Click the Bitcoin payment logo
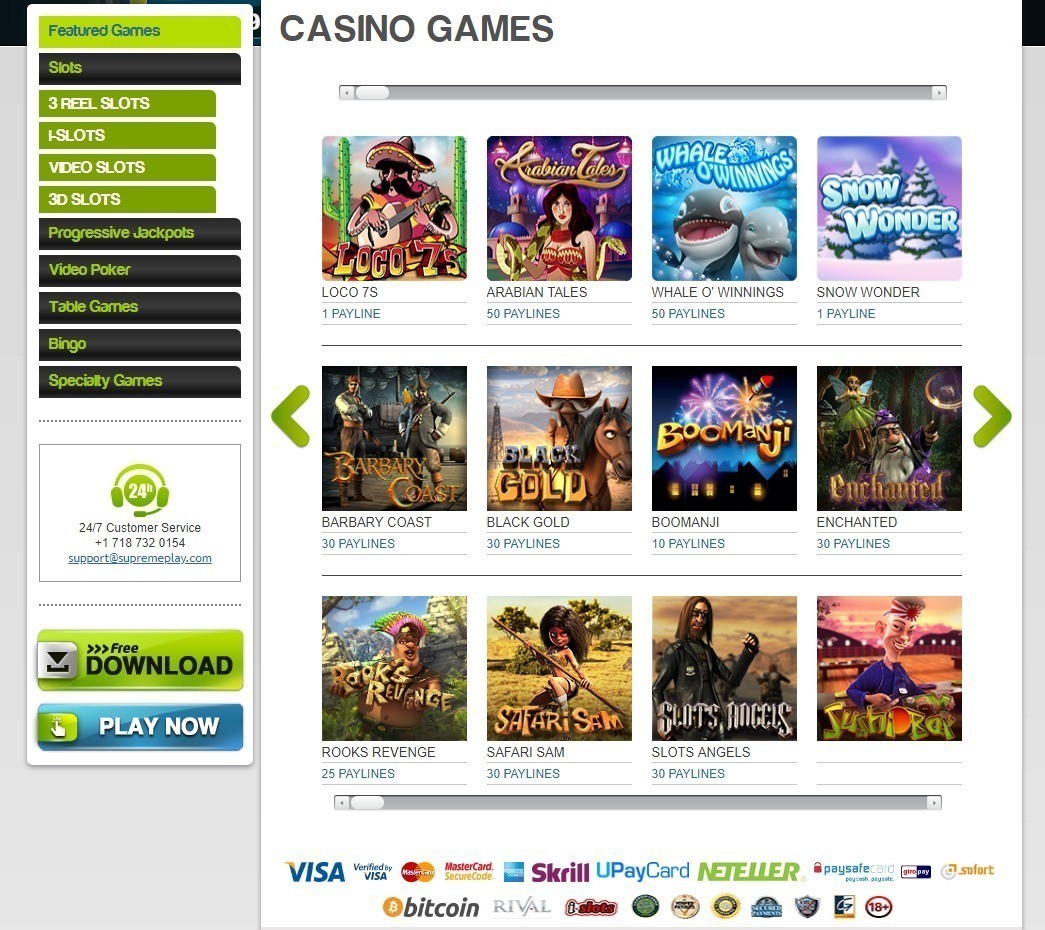 click(x=431, y=907)
